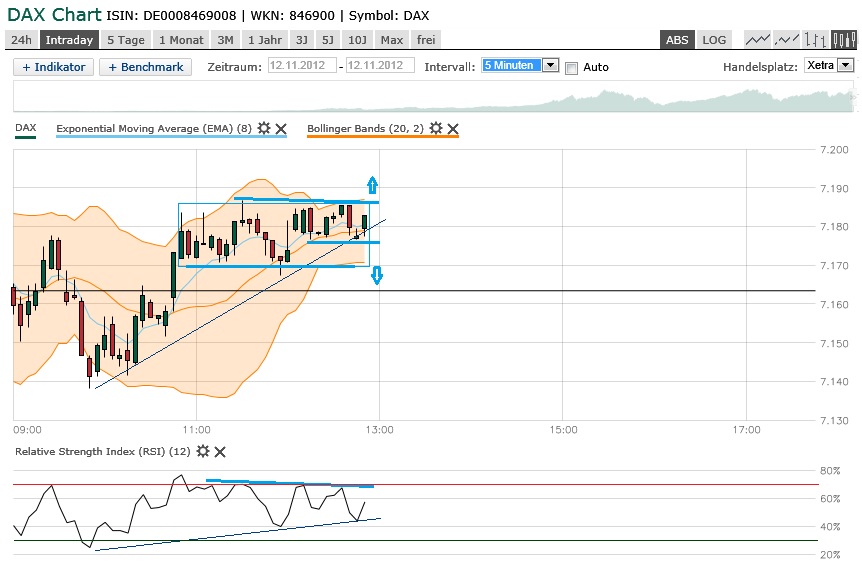Select the candlestick chart type icon
The height and width of the screenshot is (568, 862).
(x=844, y=40)
